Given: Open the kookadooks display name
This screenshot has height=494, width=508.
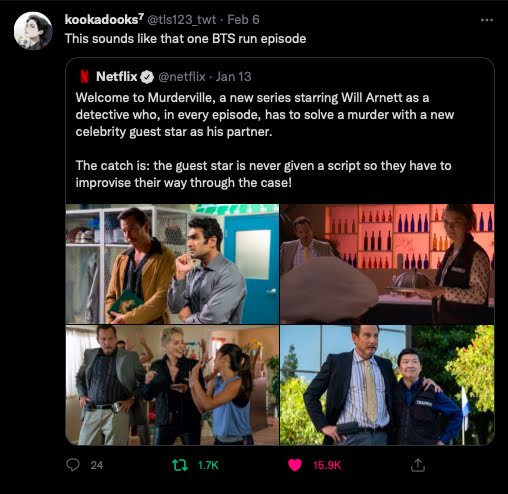Looking at the screenshot, I should point(104,20).
